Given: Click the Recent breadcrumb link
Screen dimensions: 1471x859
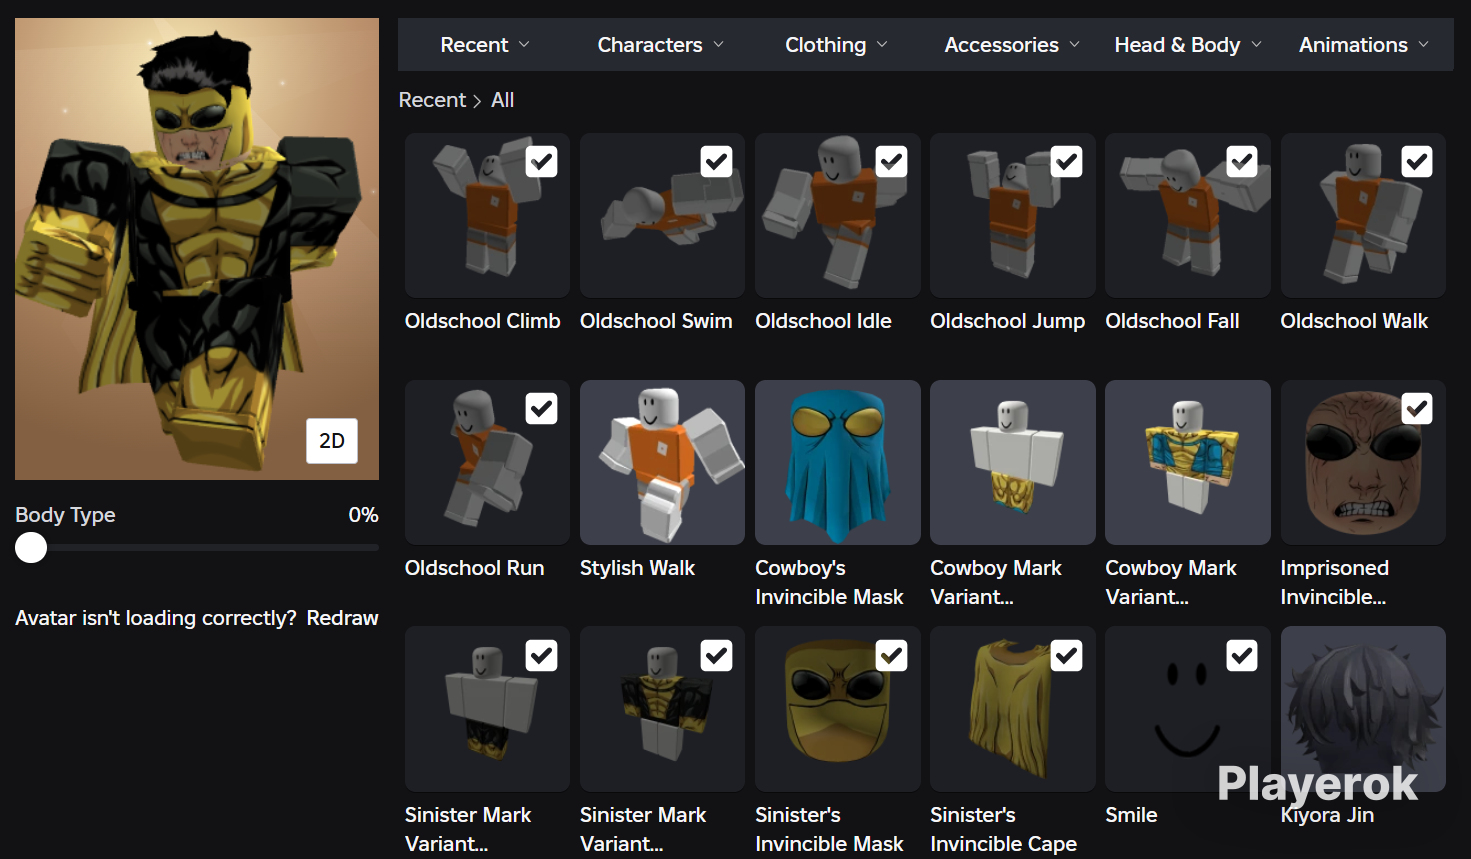Looking at the screenshot, I should (x=432, y=100).
